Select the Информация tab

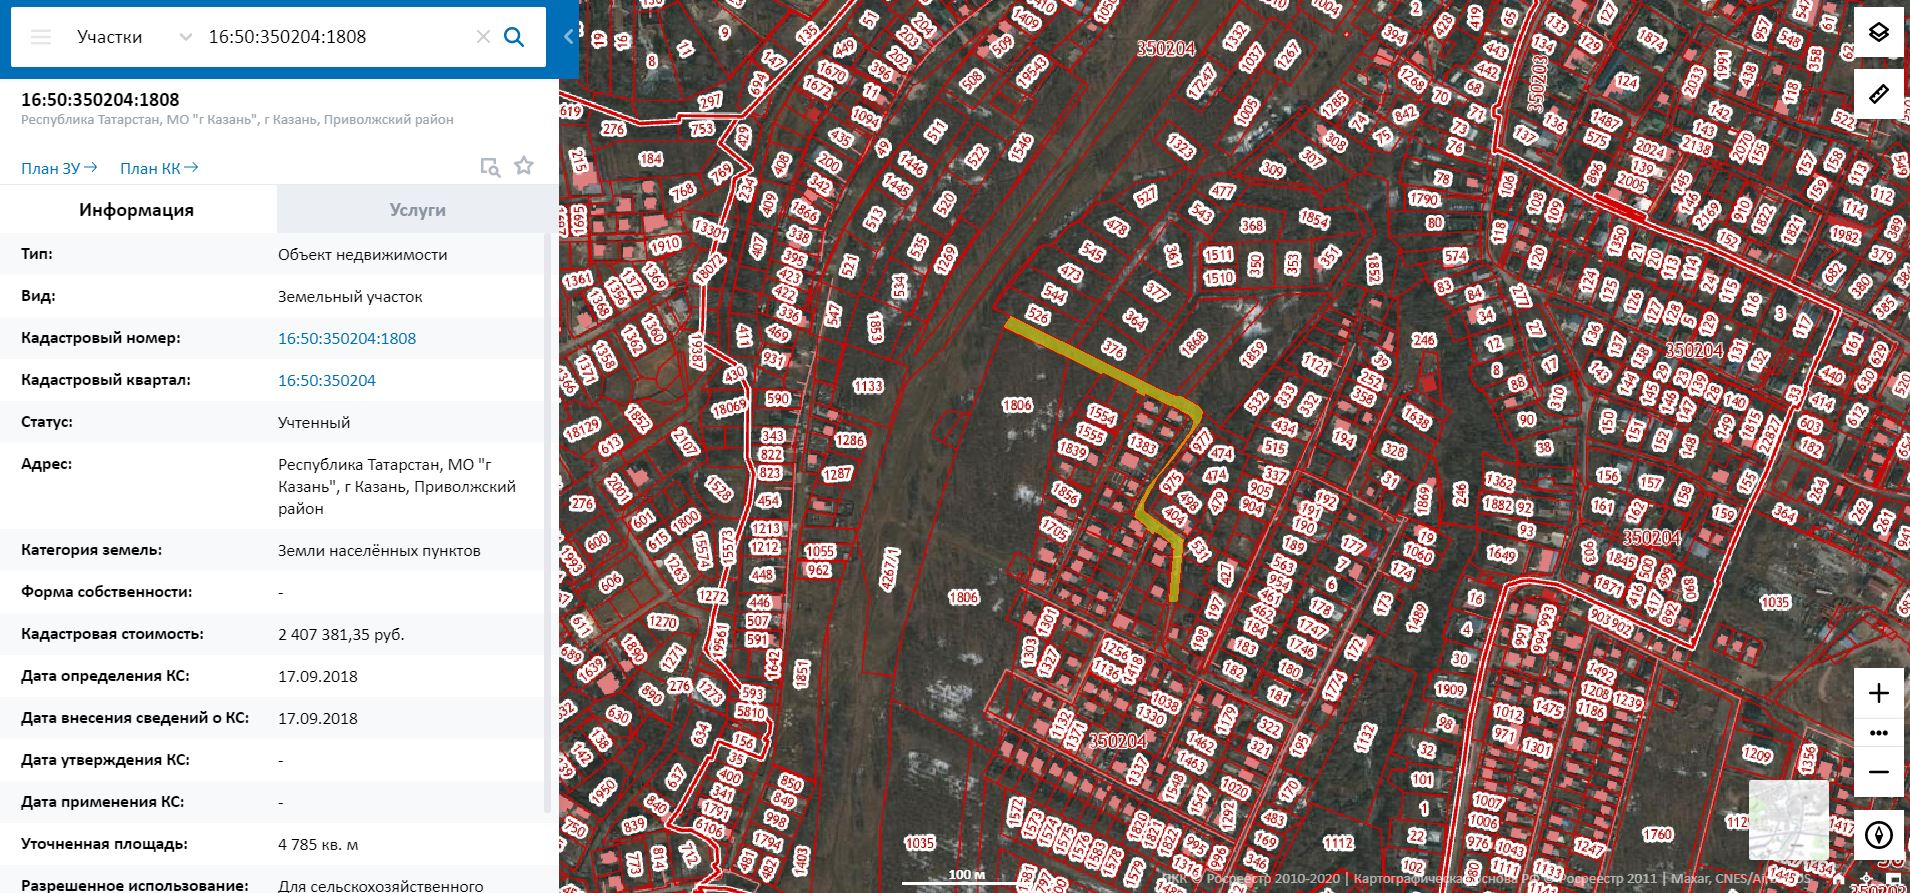tap(137, 210)
